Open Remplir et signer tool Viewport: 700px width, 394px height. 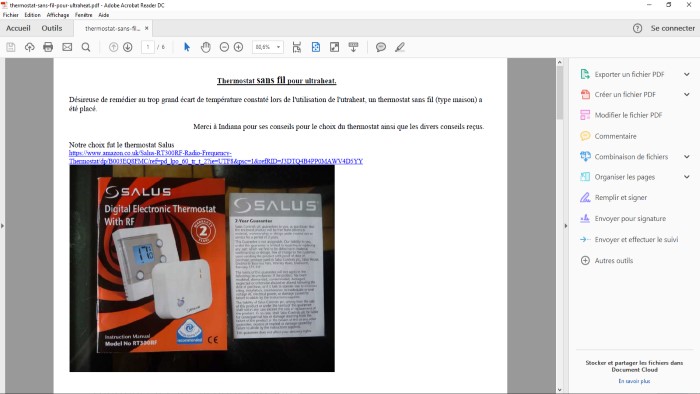pyautogui.click(x=620, y=197)
